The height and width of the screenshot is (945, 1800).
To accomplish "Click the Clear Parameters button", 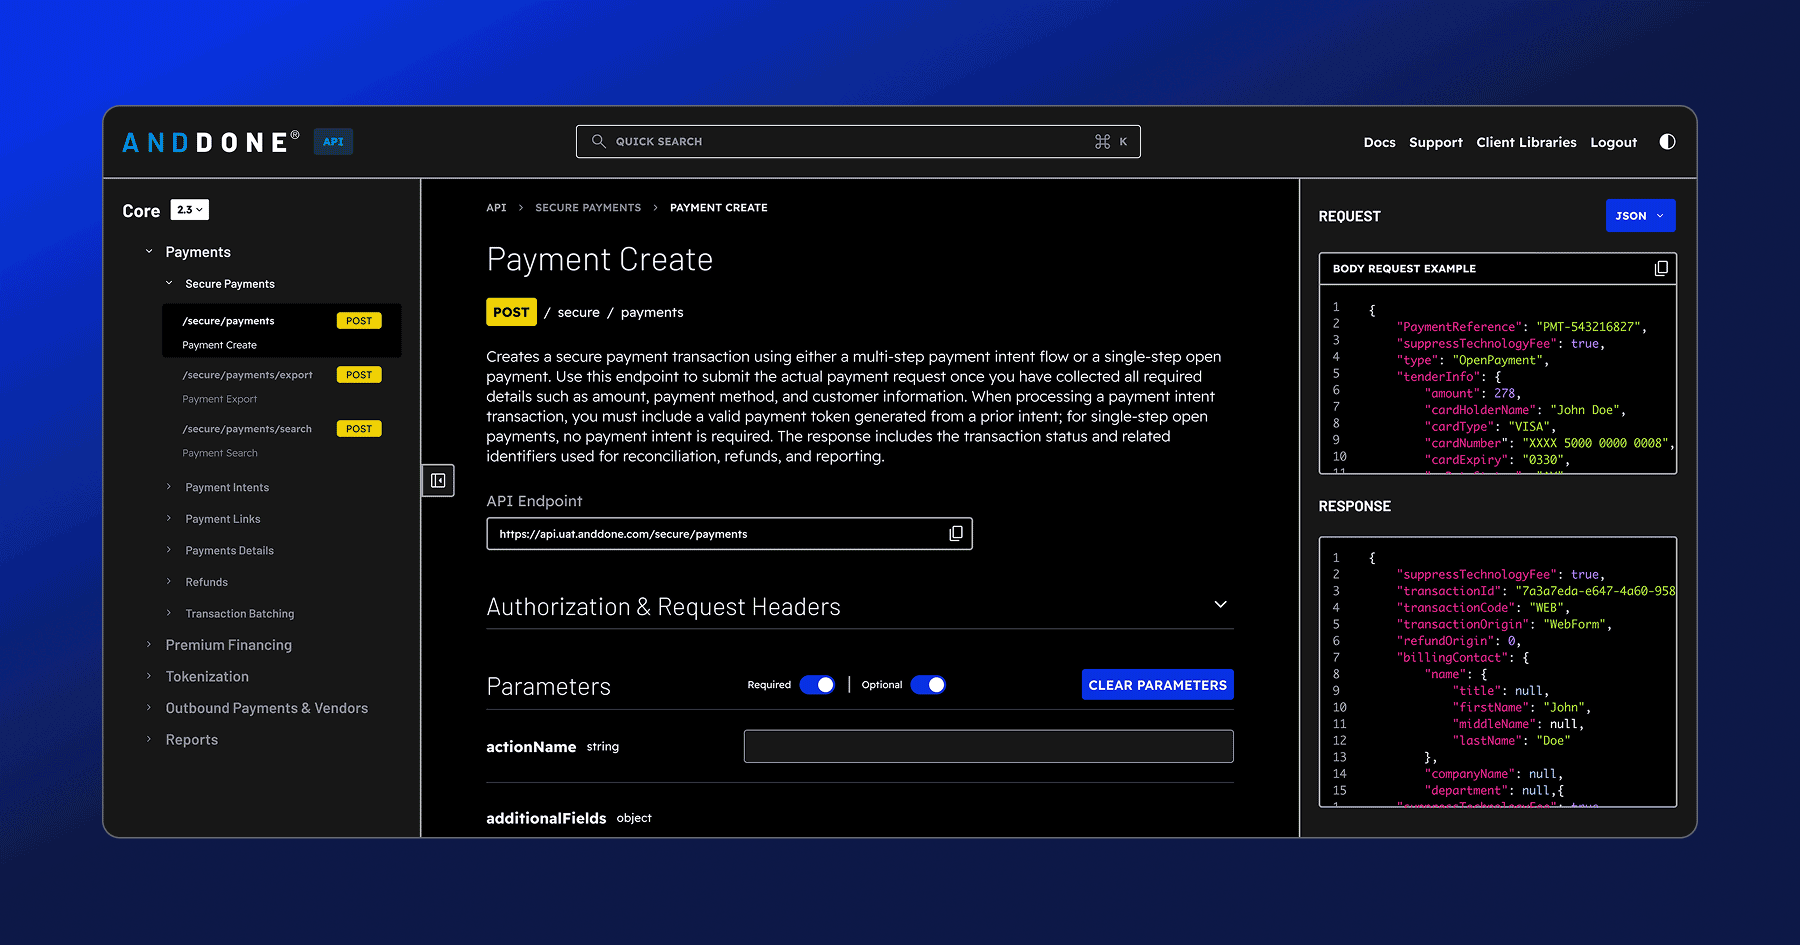I will (1157, 684).
